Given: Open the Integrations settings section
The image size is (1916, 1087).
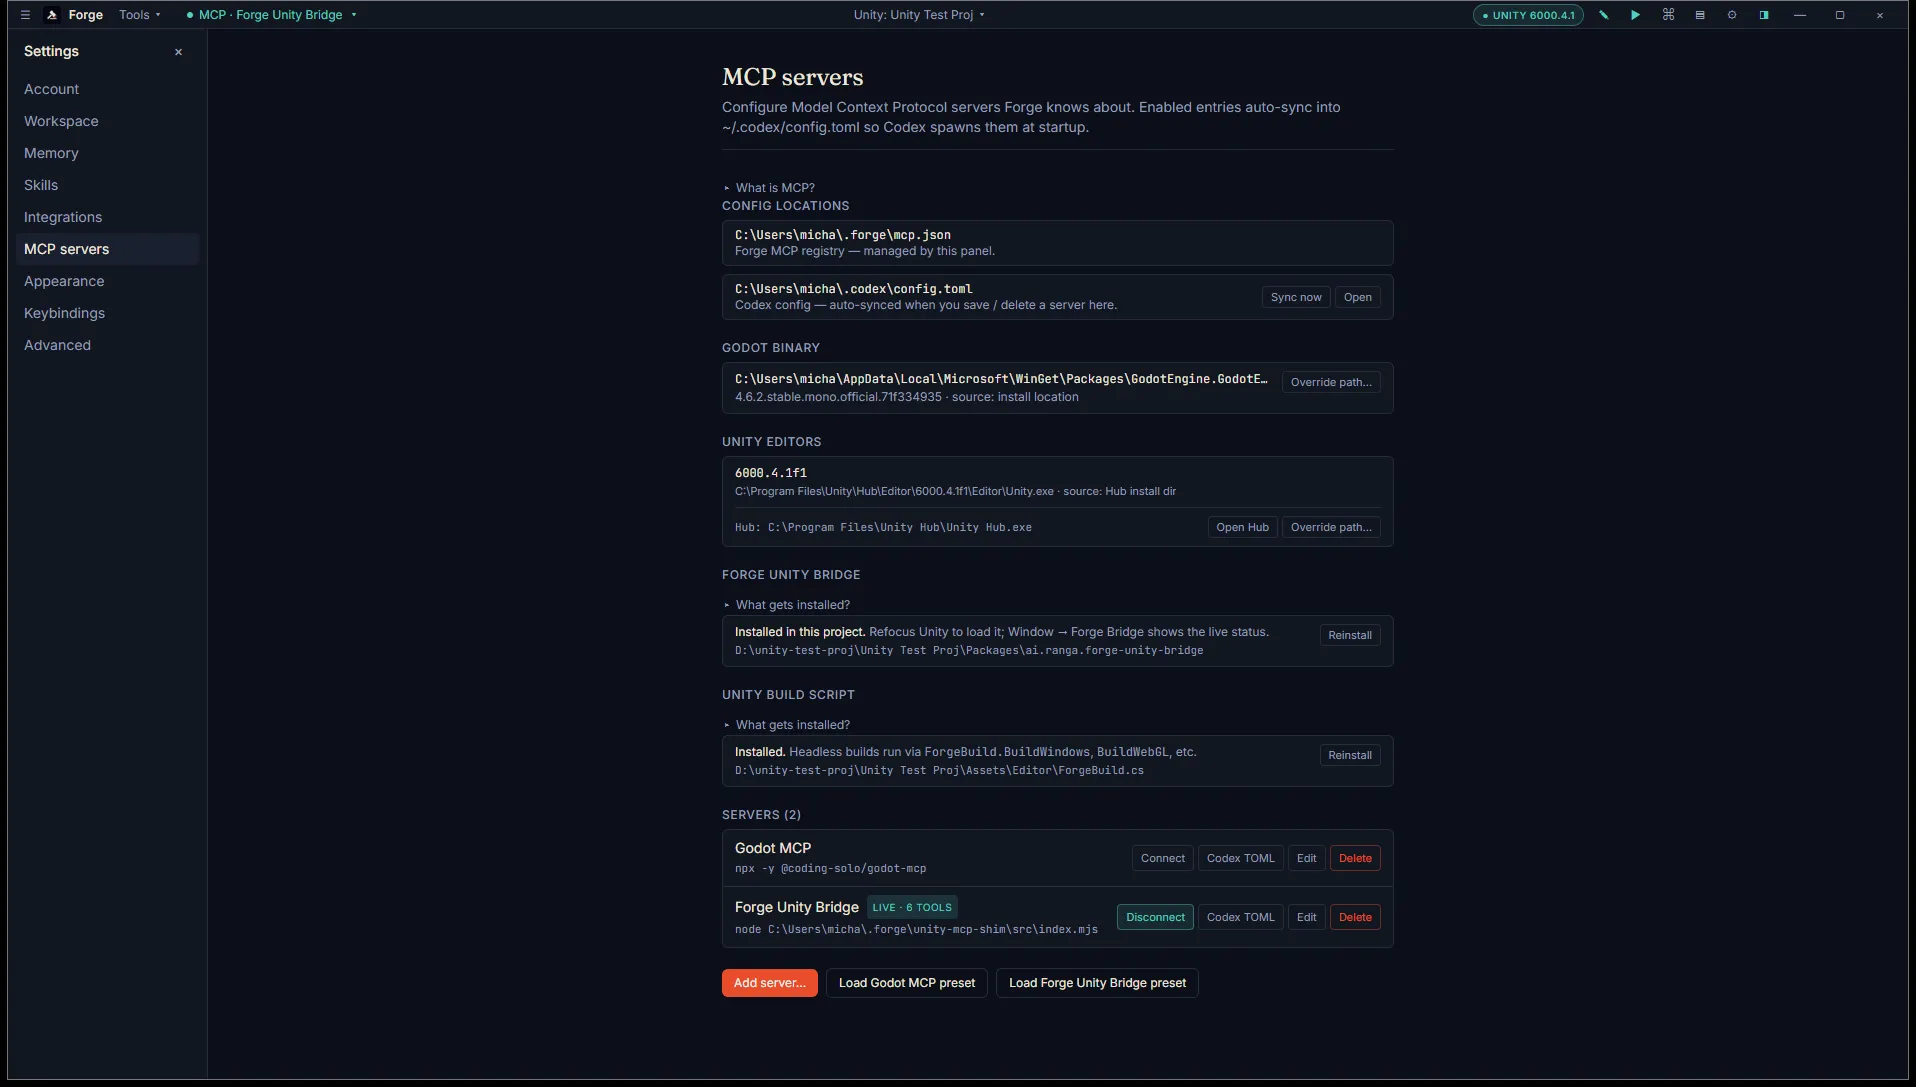Looking at the screenshot, I should tap(108, 217).
